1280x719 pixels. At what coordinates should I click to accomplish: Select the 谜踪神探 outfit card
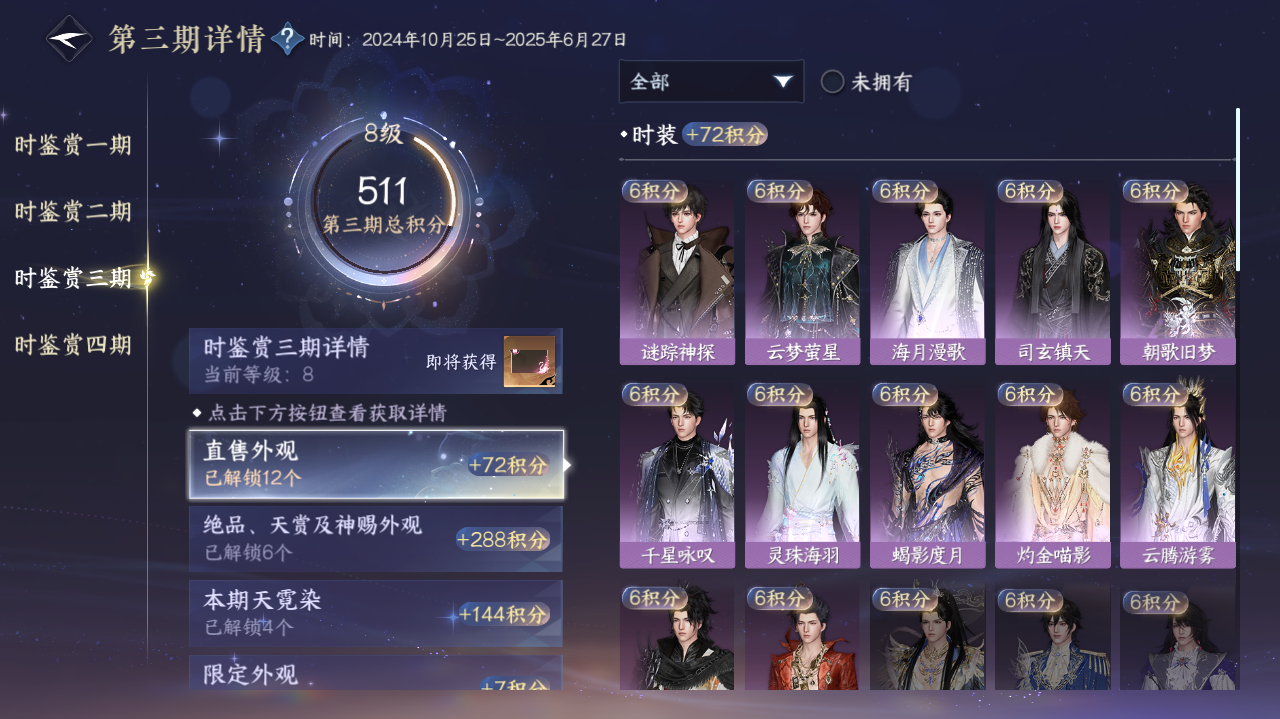tap(677, 272)
